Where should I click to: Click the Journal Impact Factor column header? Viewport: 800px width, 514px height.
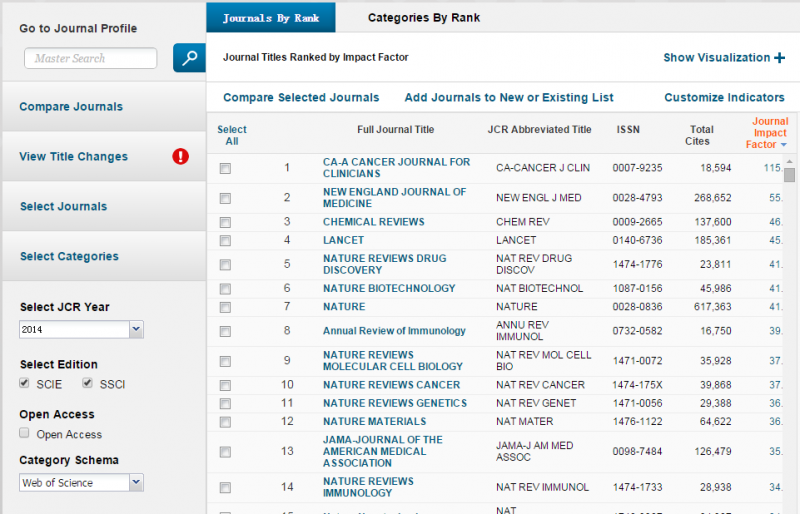click(x=767, y=133)
